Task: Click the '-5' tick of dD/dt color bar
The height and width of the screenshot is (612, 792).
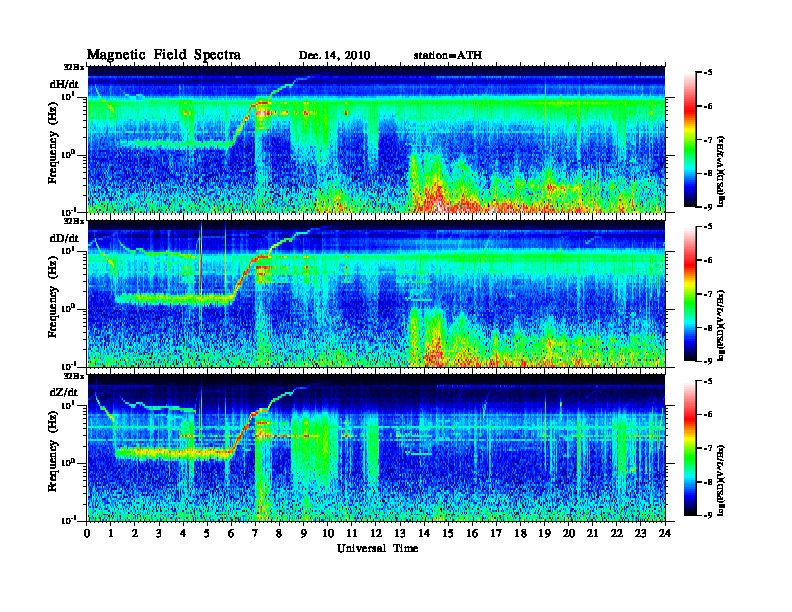Action: pyautogui.click(x=708, y=227)
